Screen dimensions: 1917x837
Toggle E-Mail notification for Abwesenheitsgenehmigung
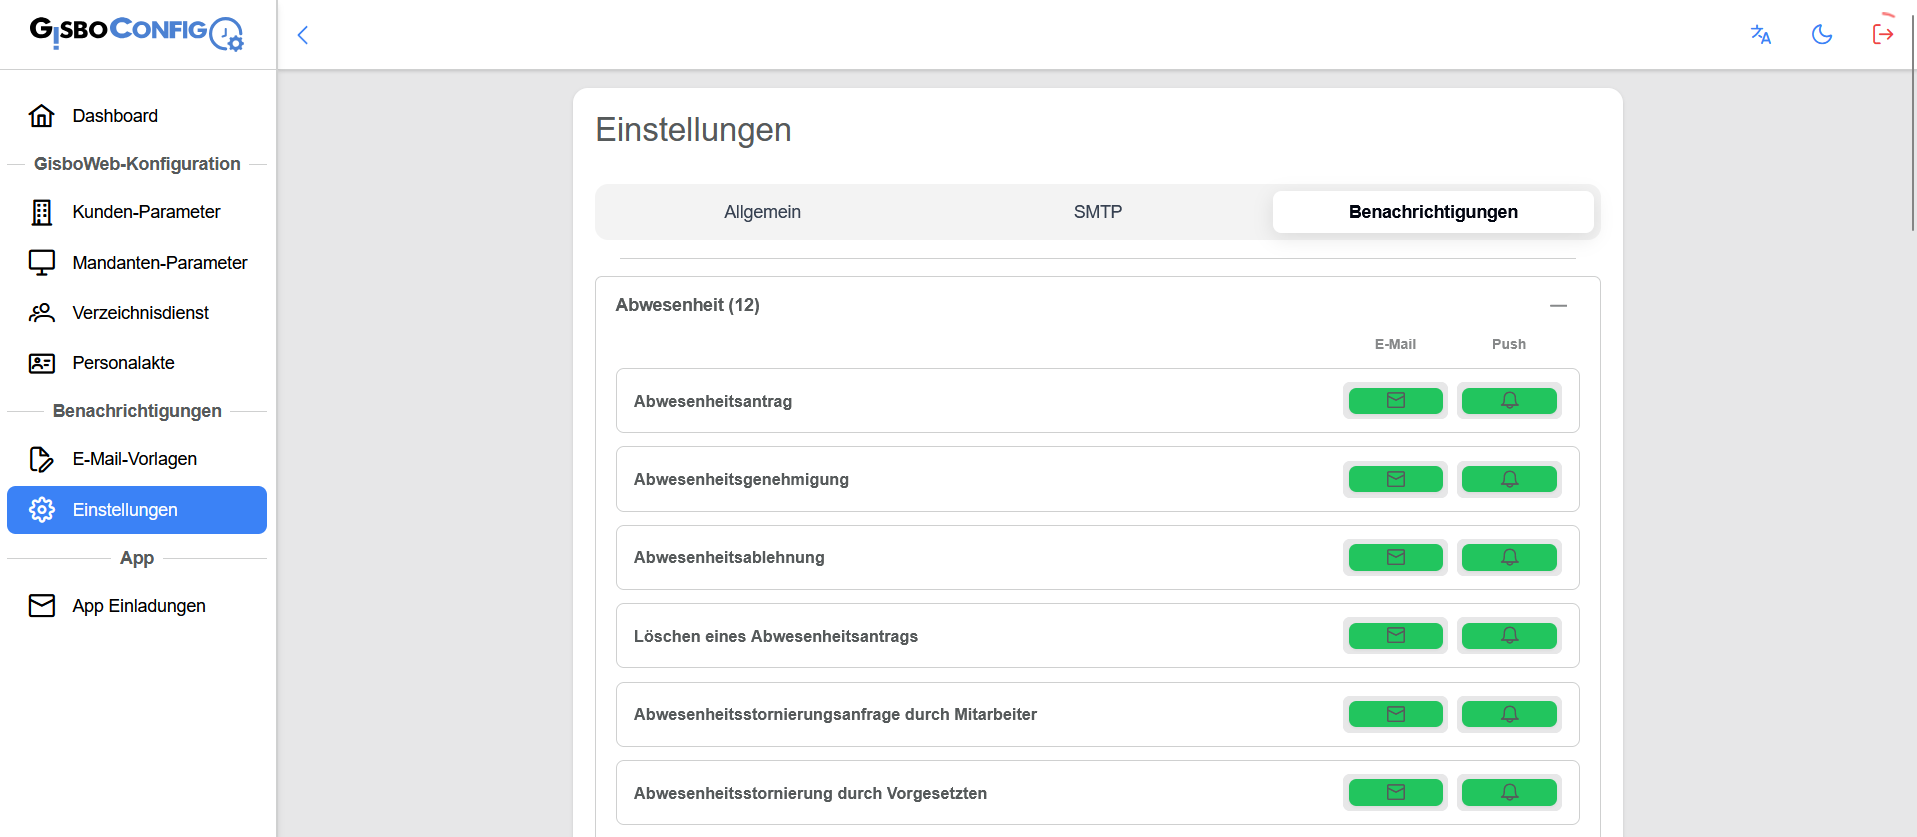1395,479
